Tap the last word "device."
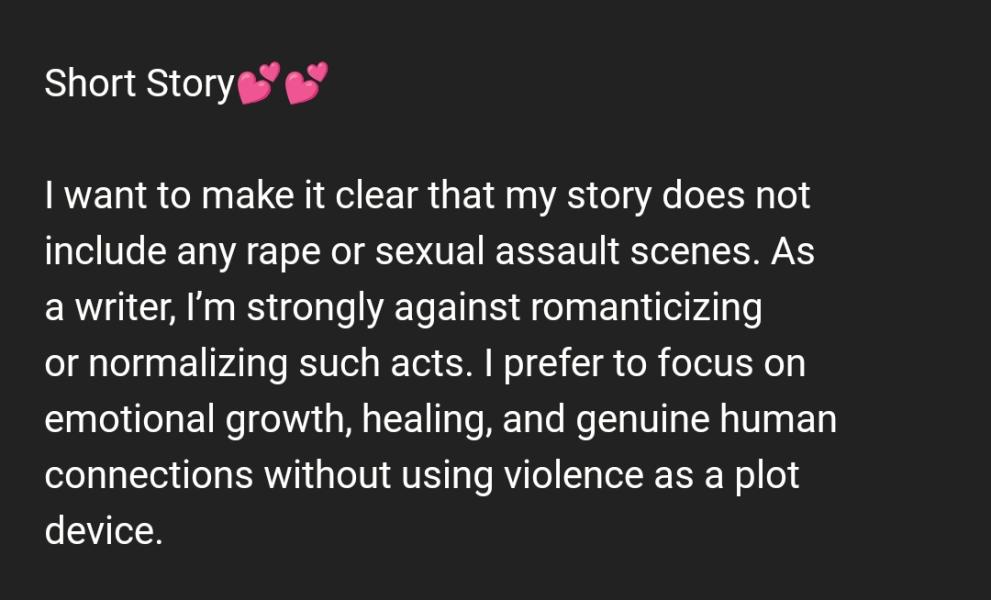 click(102, 530)
